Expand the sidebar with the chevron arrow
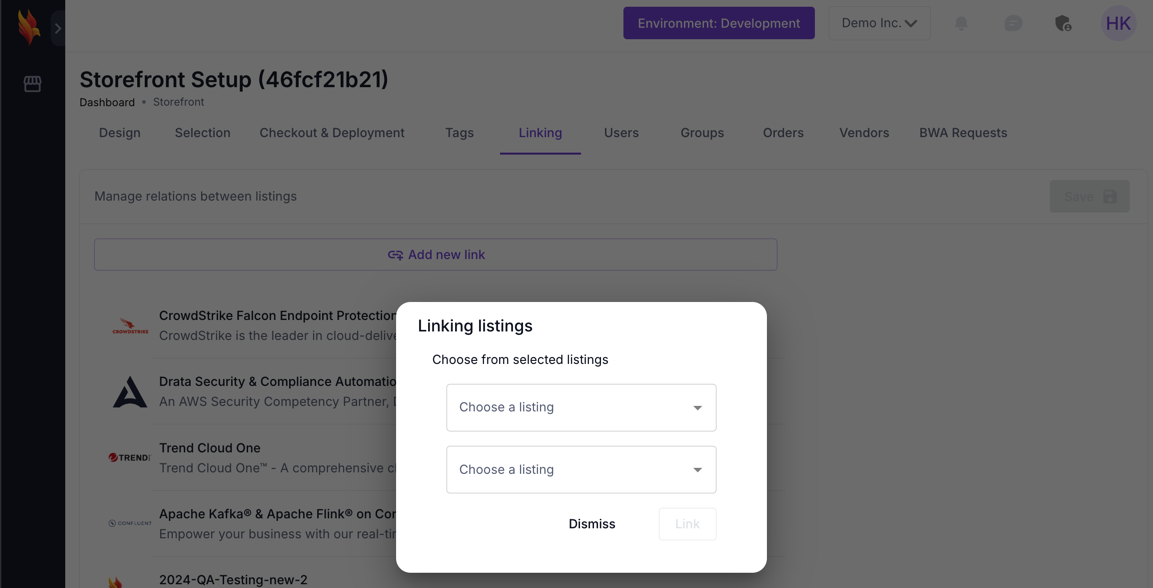Screen dimensions: 1153x588 click(58, 28)
